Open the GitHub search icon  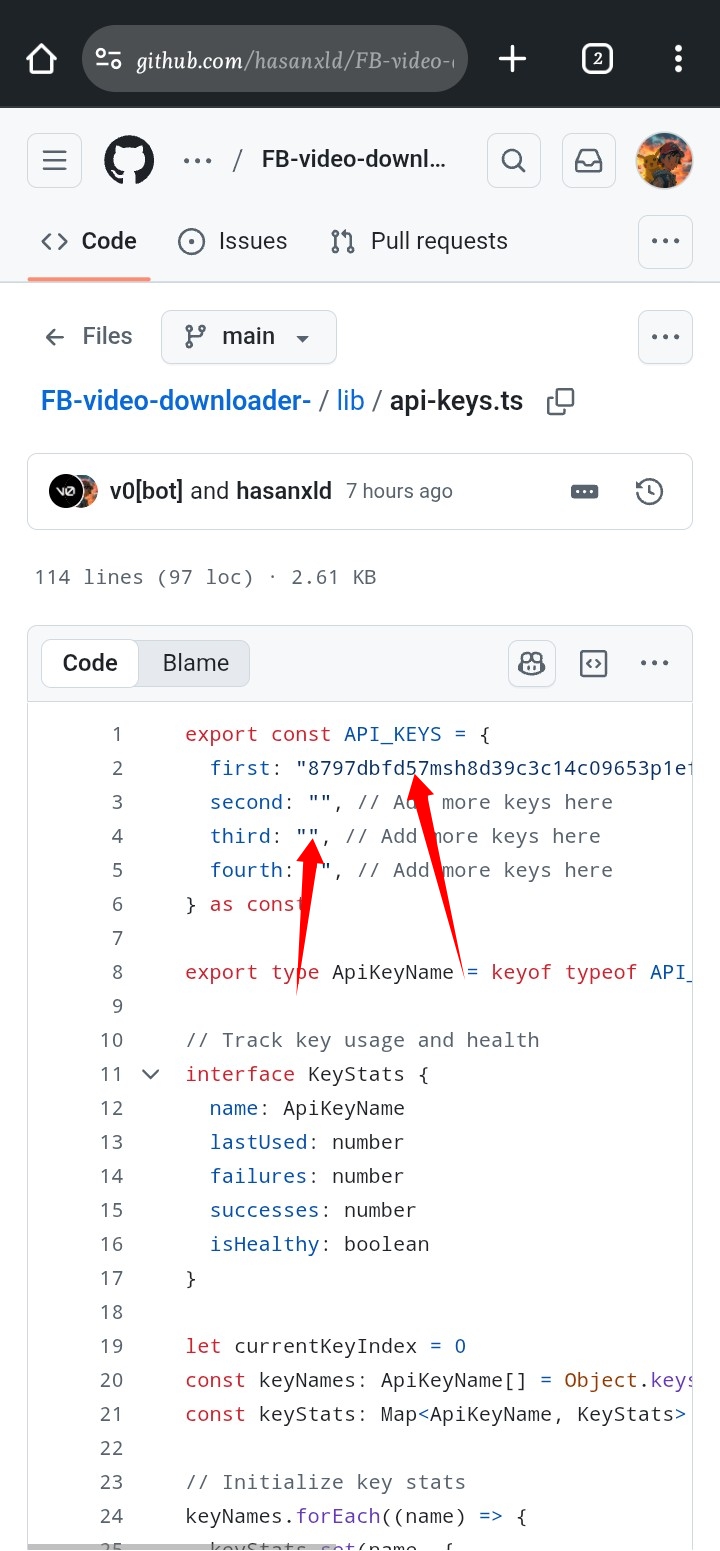pos(514,160)
